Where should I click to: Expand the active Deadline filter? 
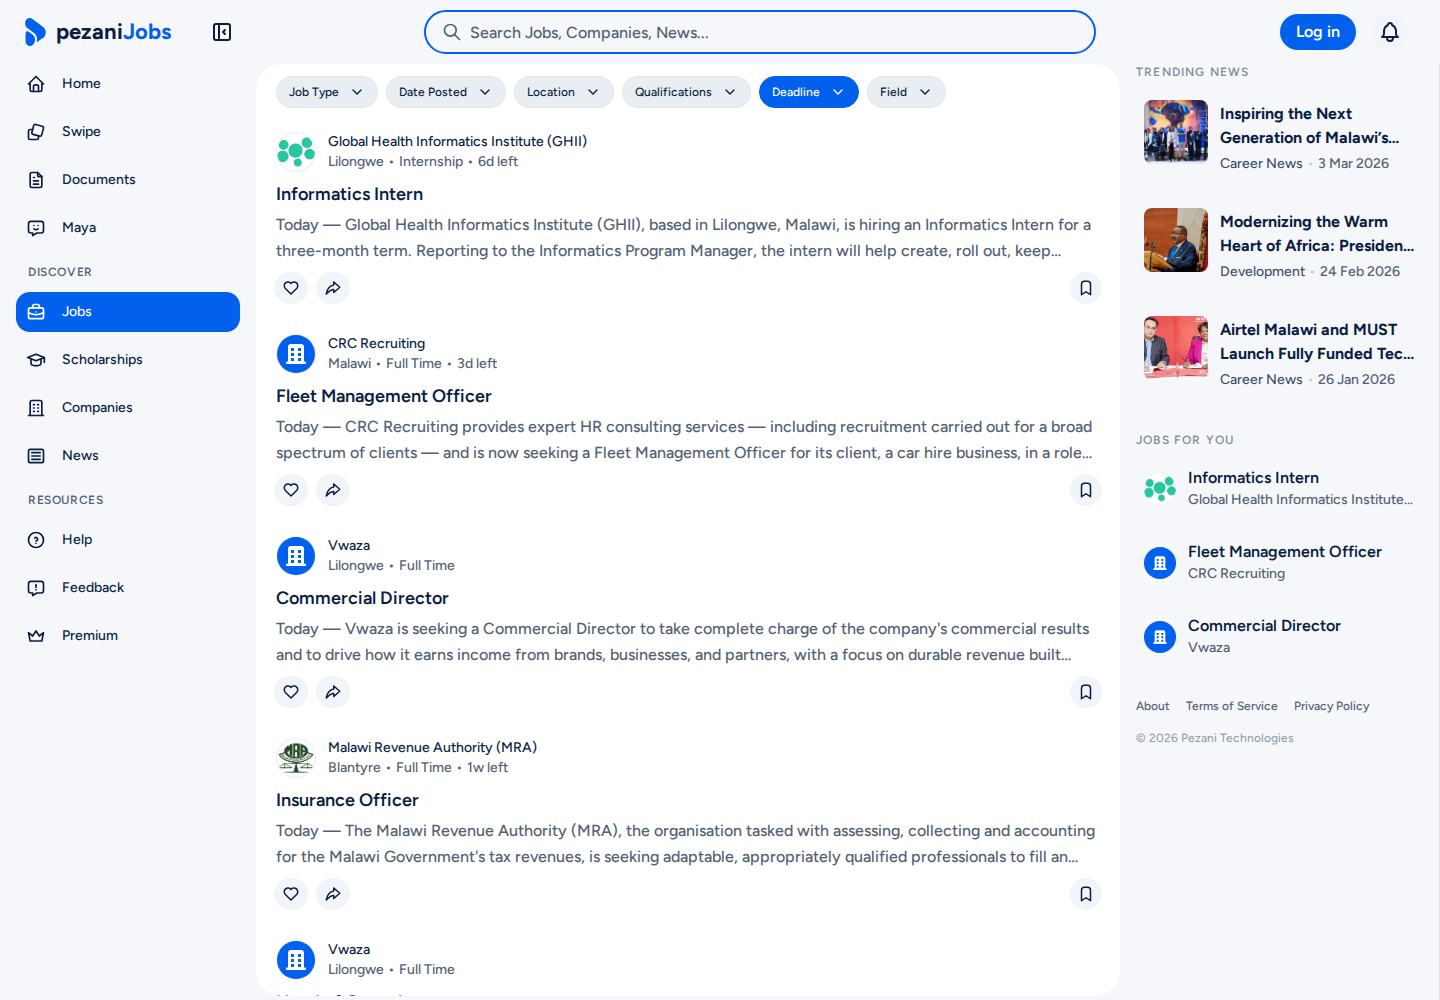[809, 92]
